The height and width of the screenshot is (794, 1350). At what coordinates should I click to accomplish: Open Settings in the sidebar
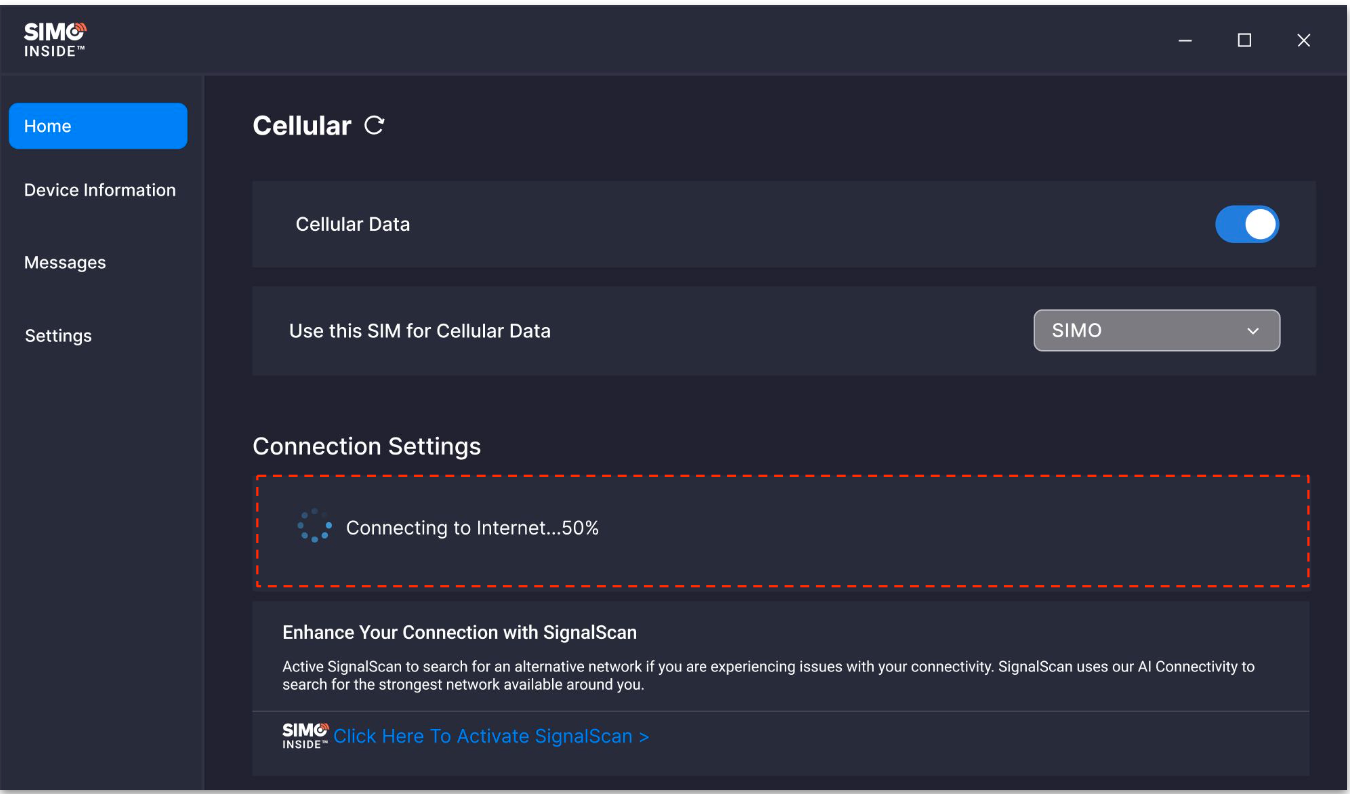coord(58,336)
